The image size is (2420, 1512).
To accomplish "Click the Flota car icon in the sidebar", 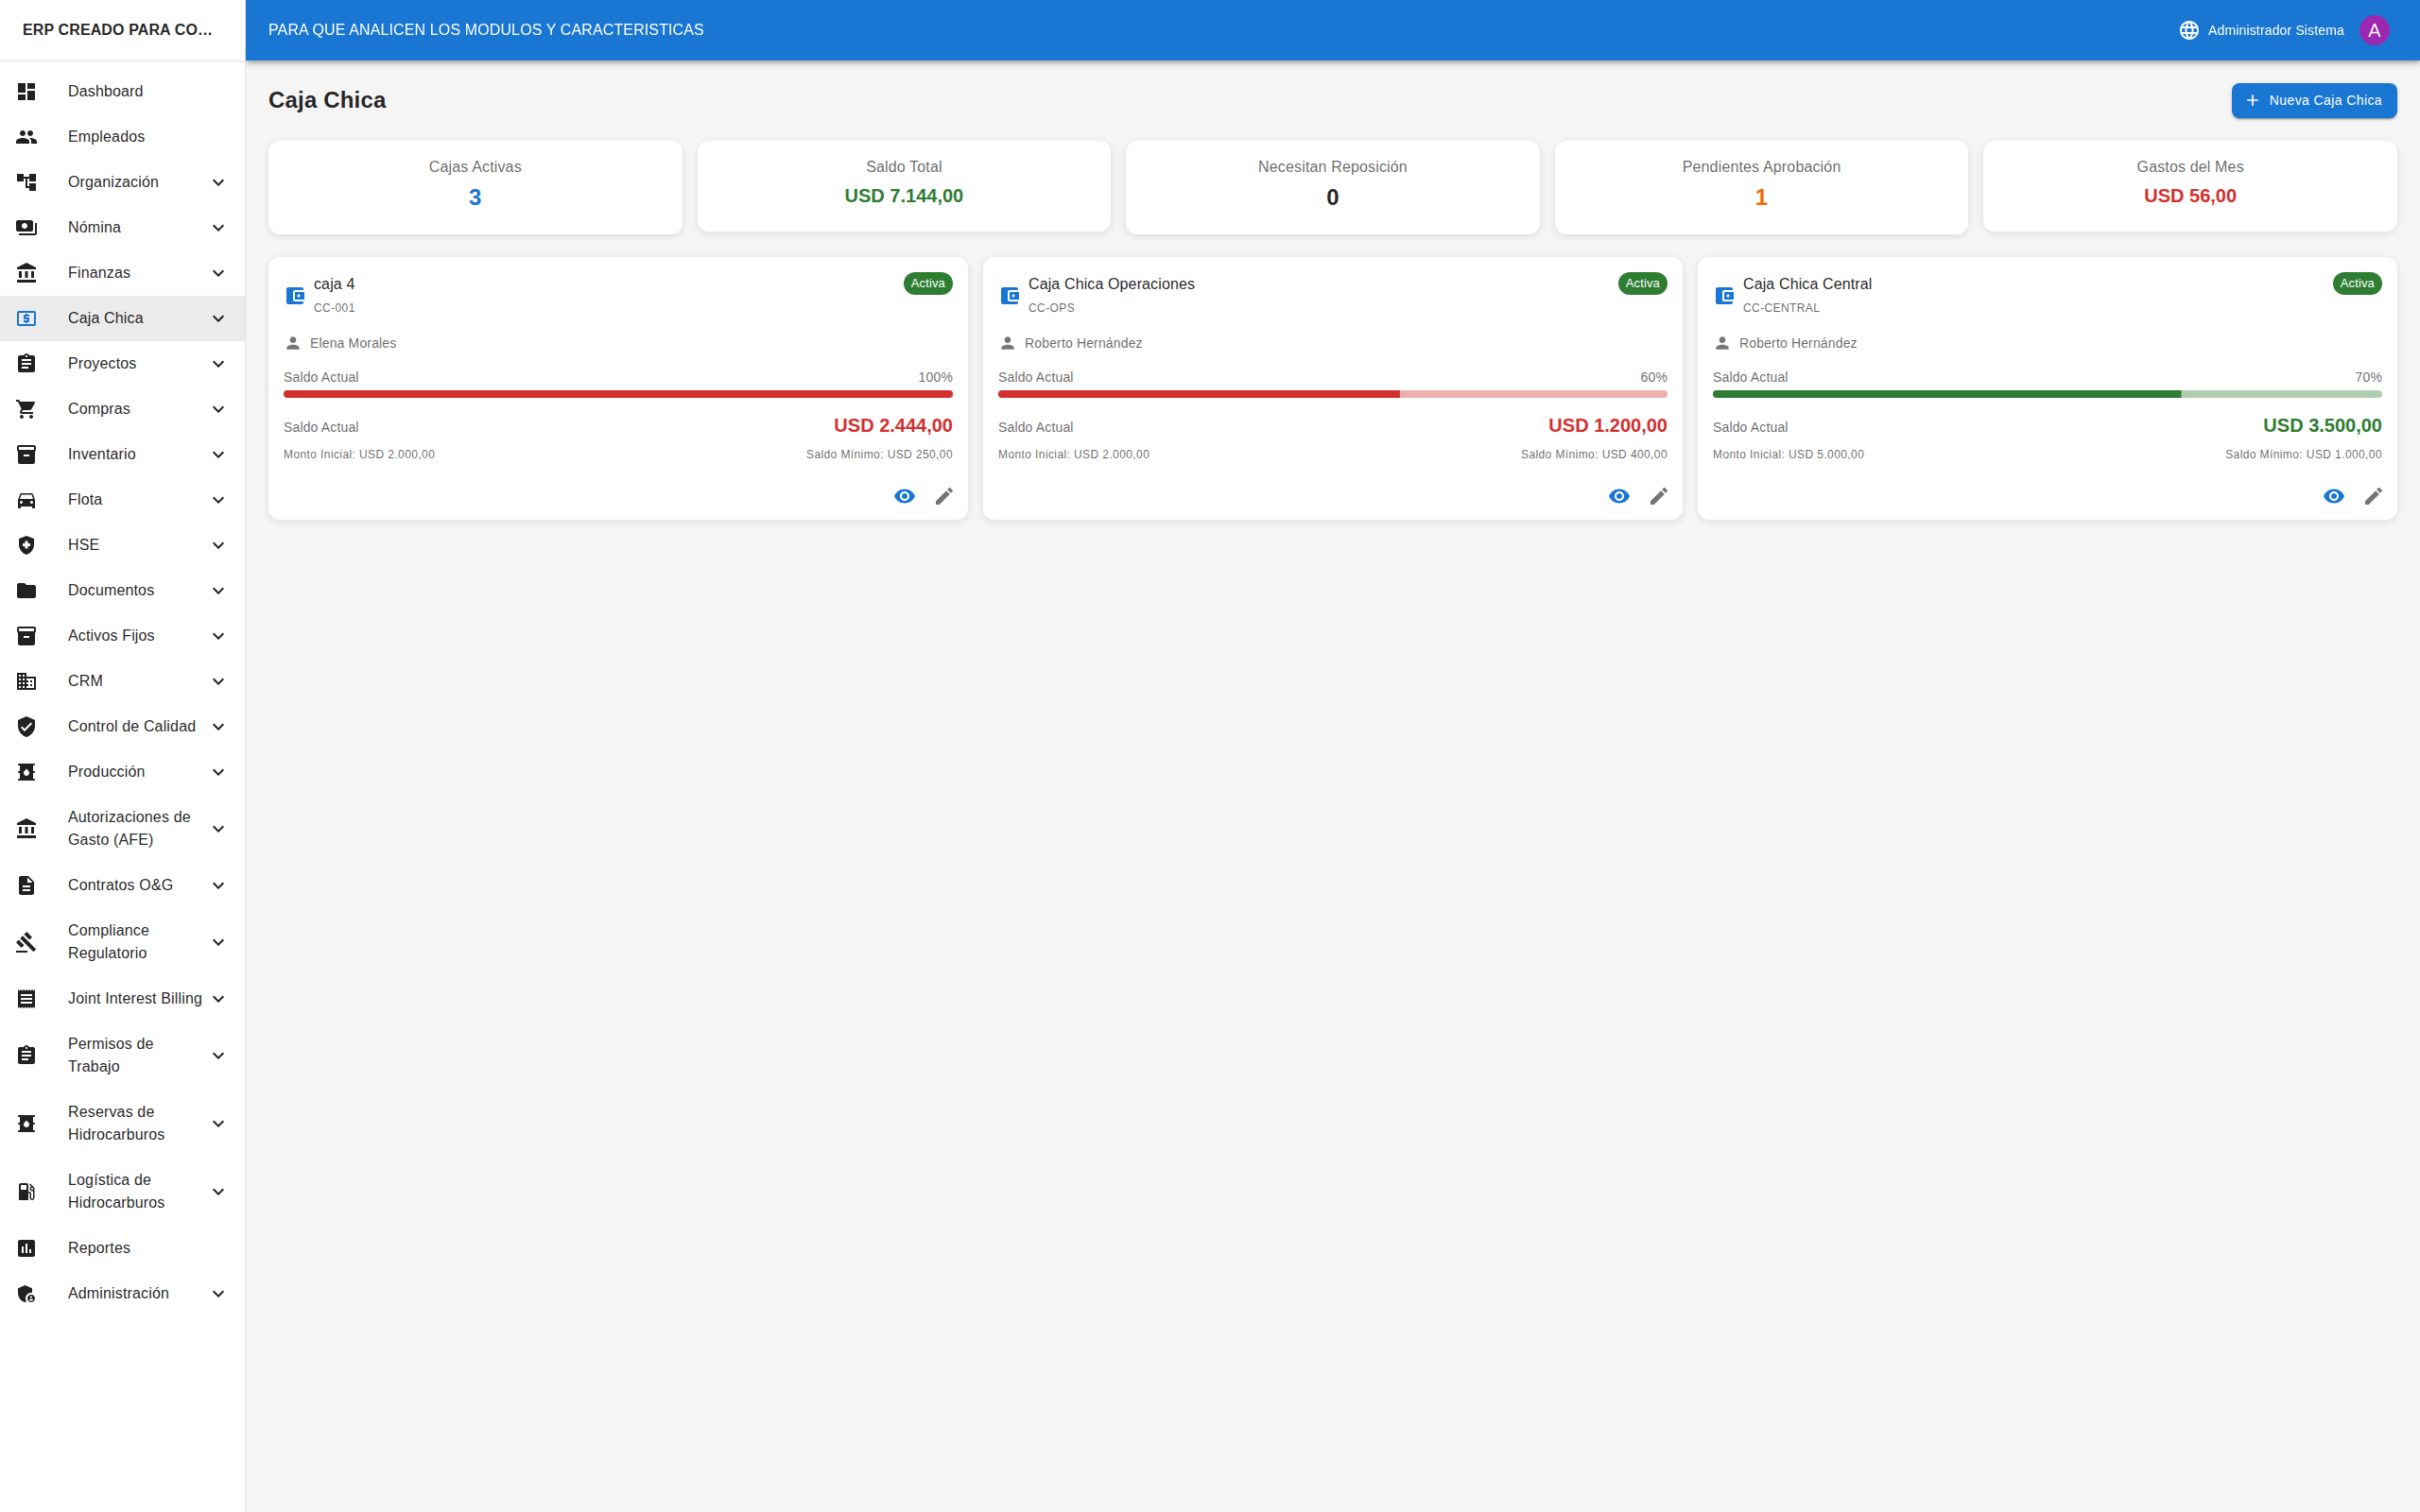I will [x=27, y=500].
